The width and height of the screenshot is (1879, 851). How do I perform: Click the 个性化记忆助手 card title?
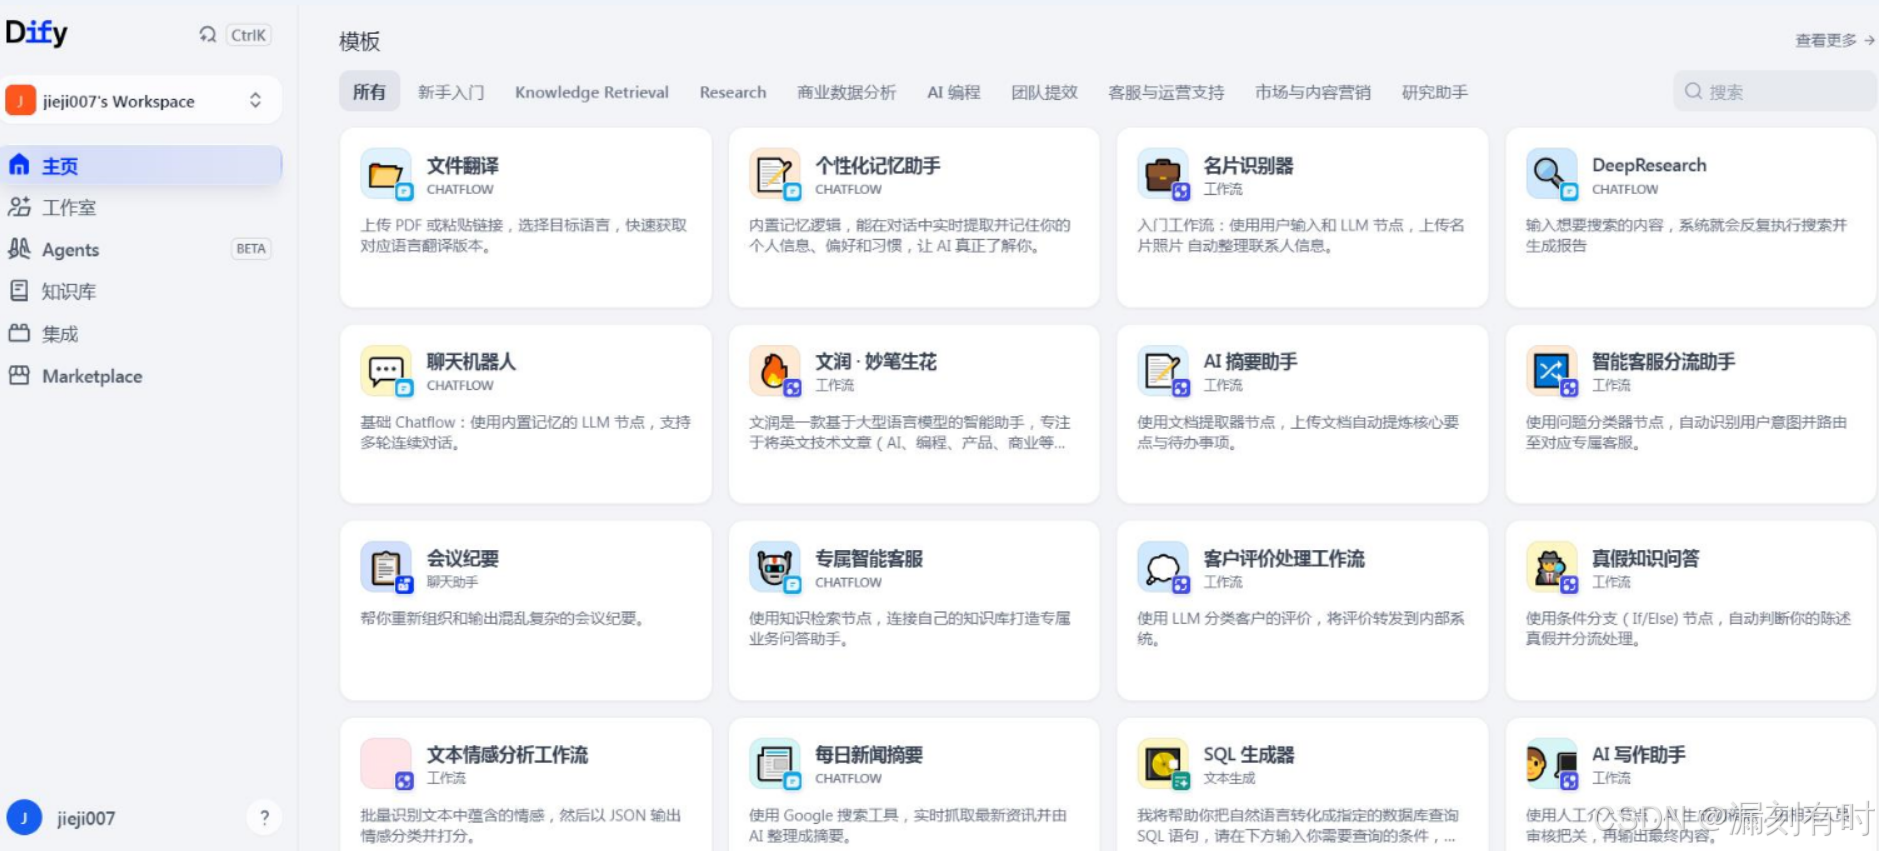(878, 165)
